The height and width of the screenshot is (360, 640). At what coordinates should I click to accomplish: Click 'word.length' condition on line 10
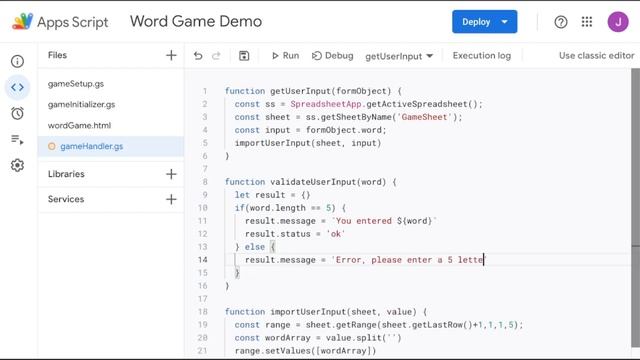278,208
